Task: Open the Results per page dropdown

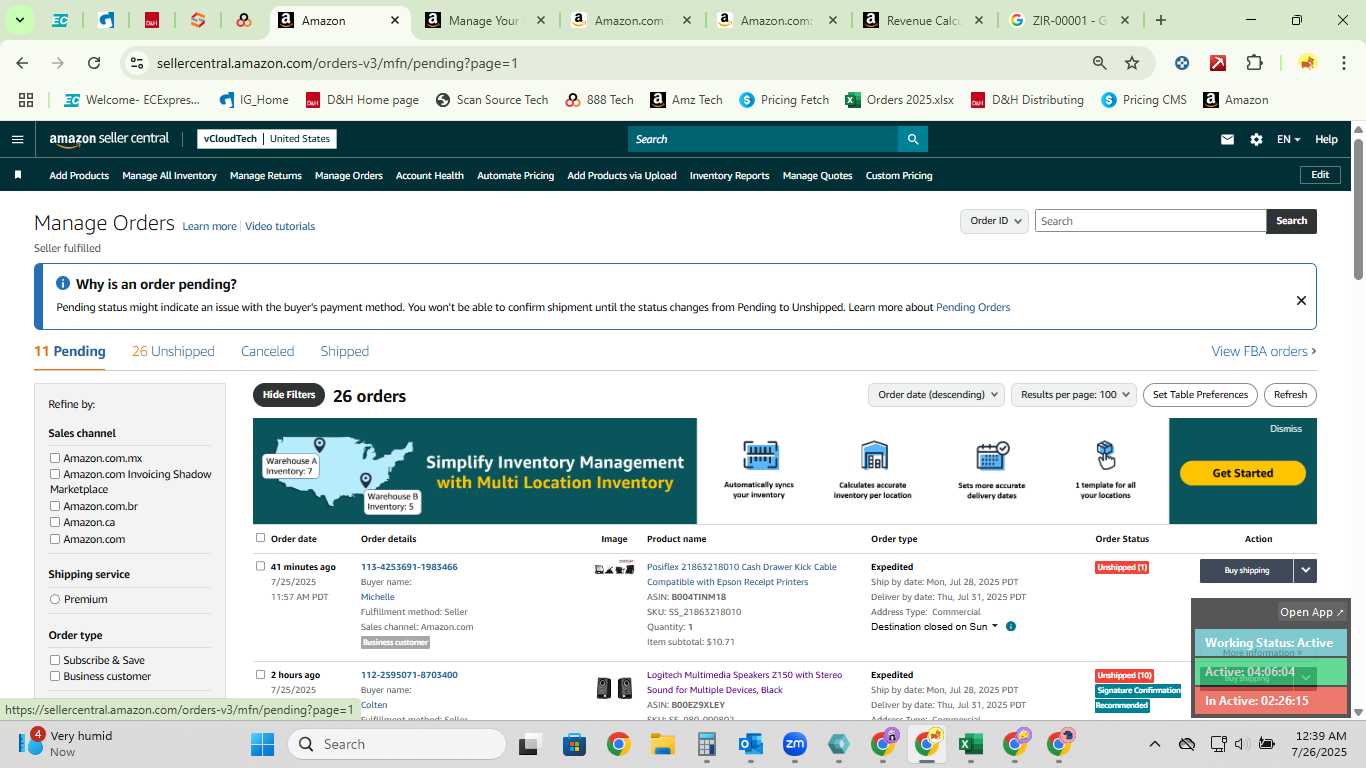Action: tap(1075, 395)
